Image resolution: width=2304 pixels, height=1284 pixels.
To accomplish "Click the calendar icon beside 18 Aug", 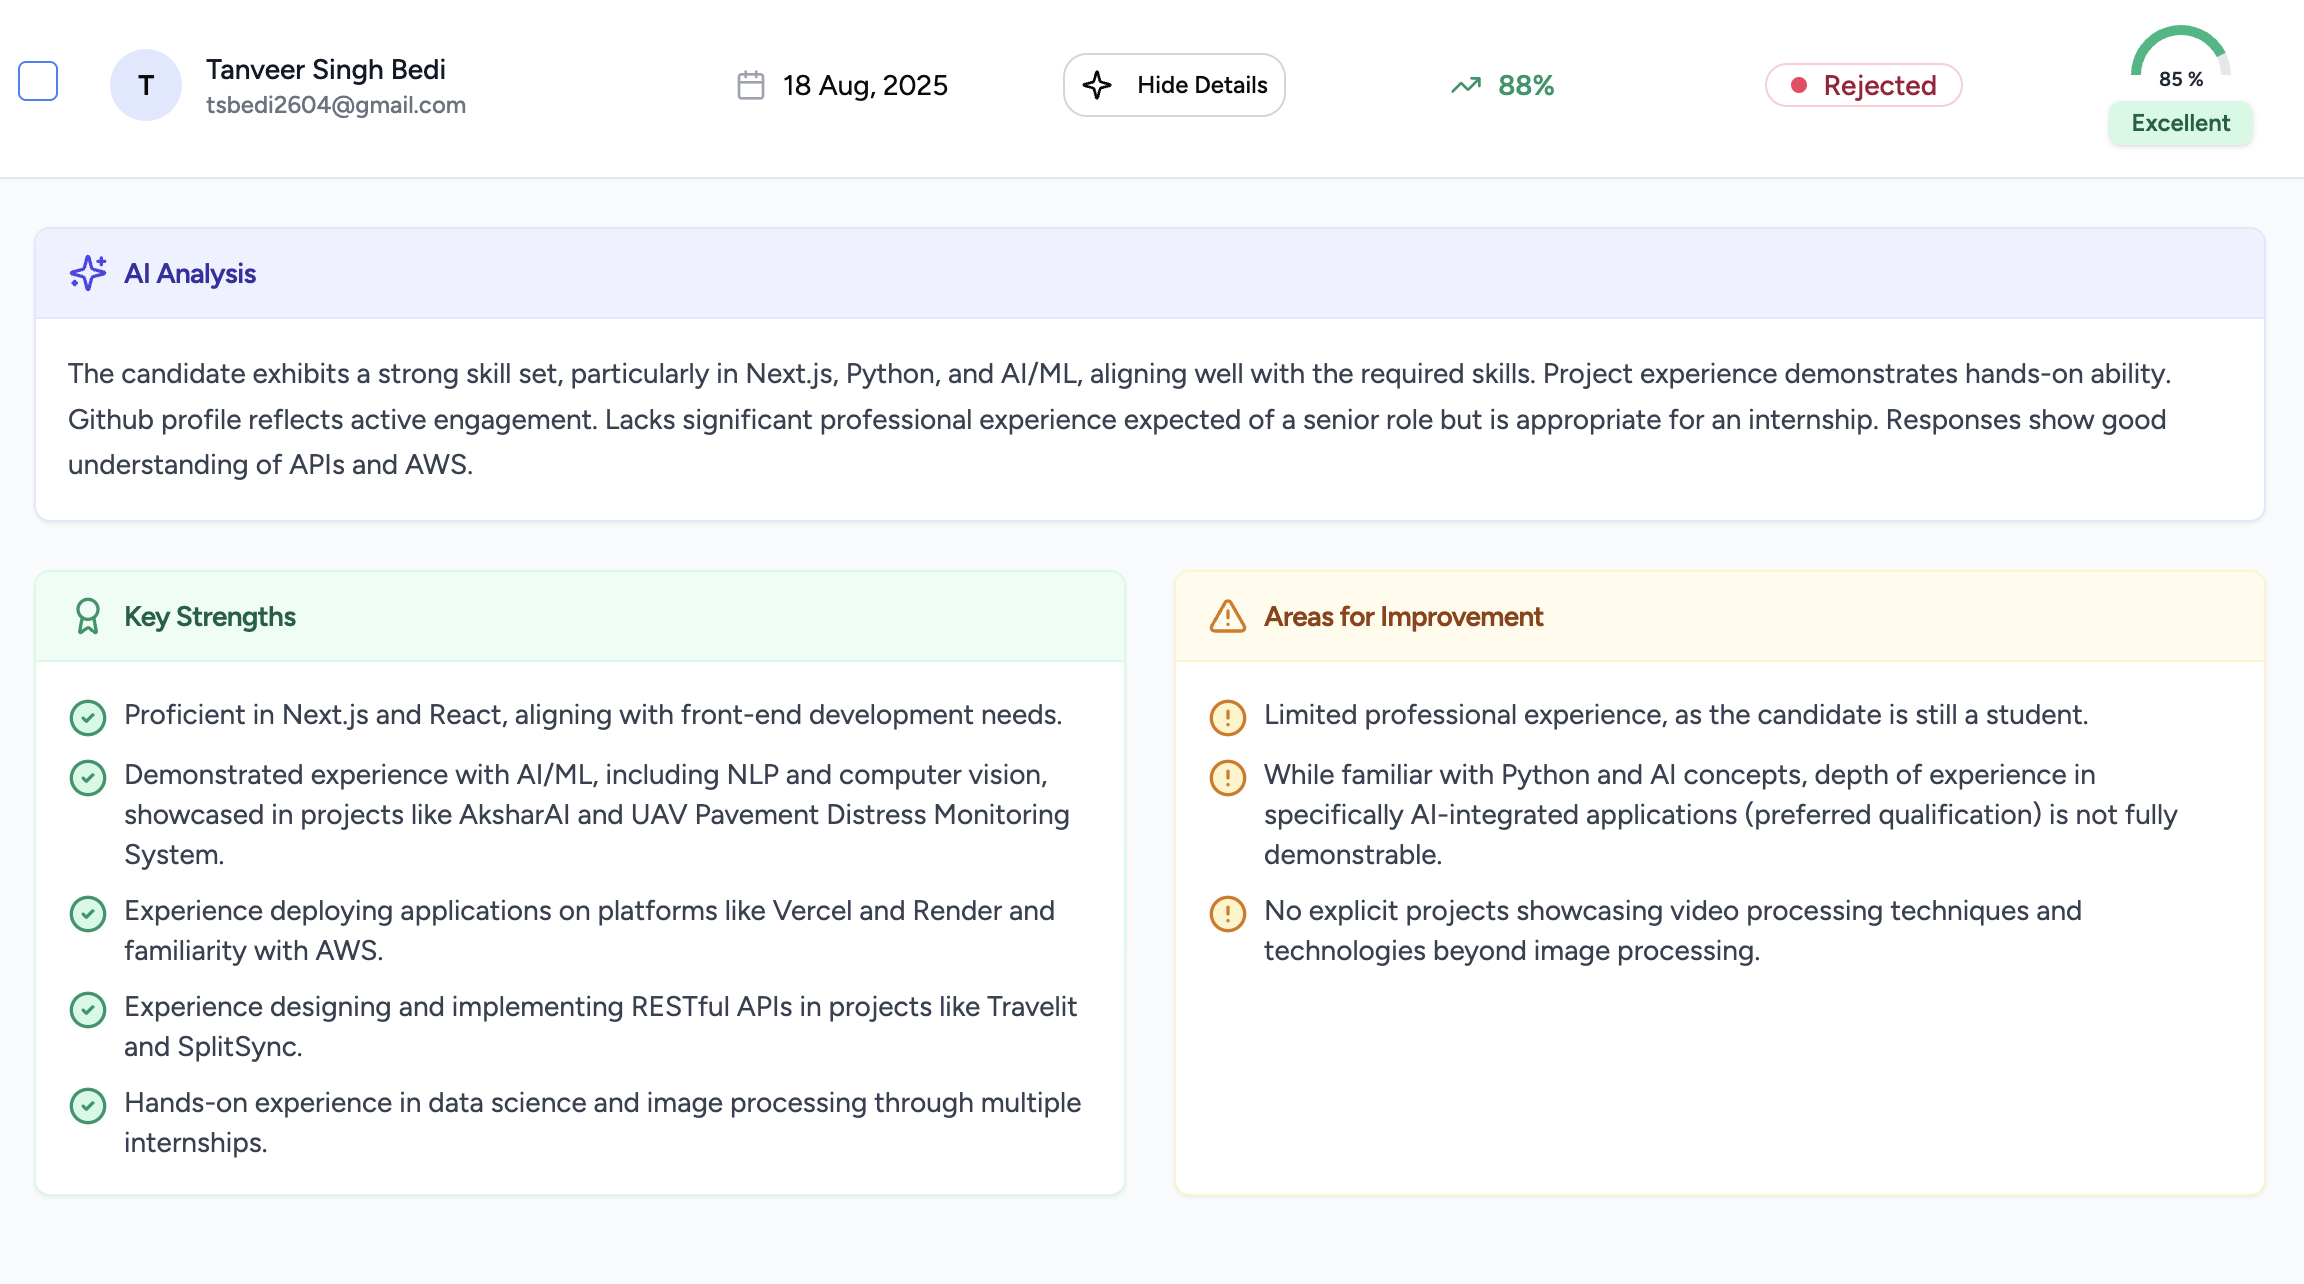I will [750, 85].
